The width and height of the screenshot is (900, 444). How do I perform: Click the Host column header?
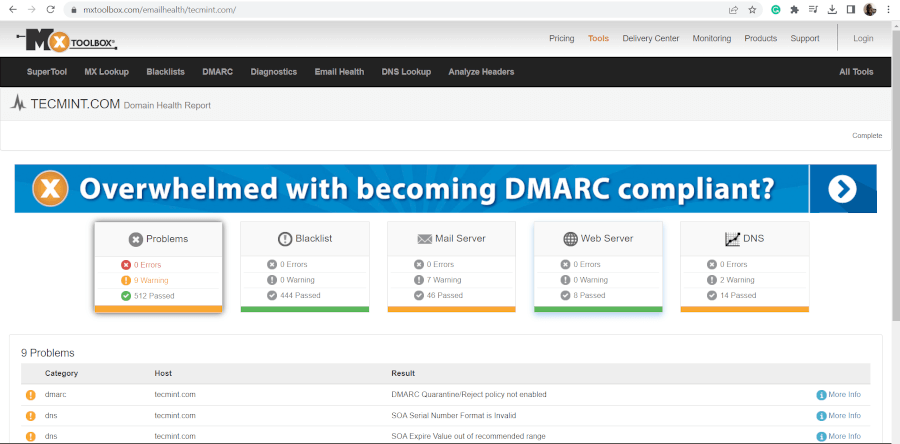163,373
